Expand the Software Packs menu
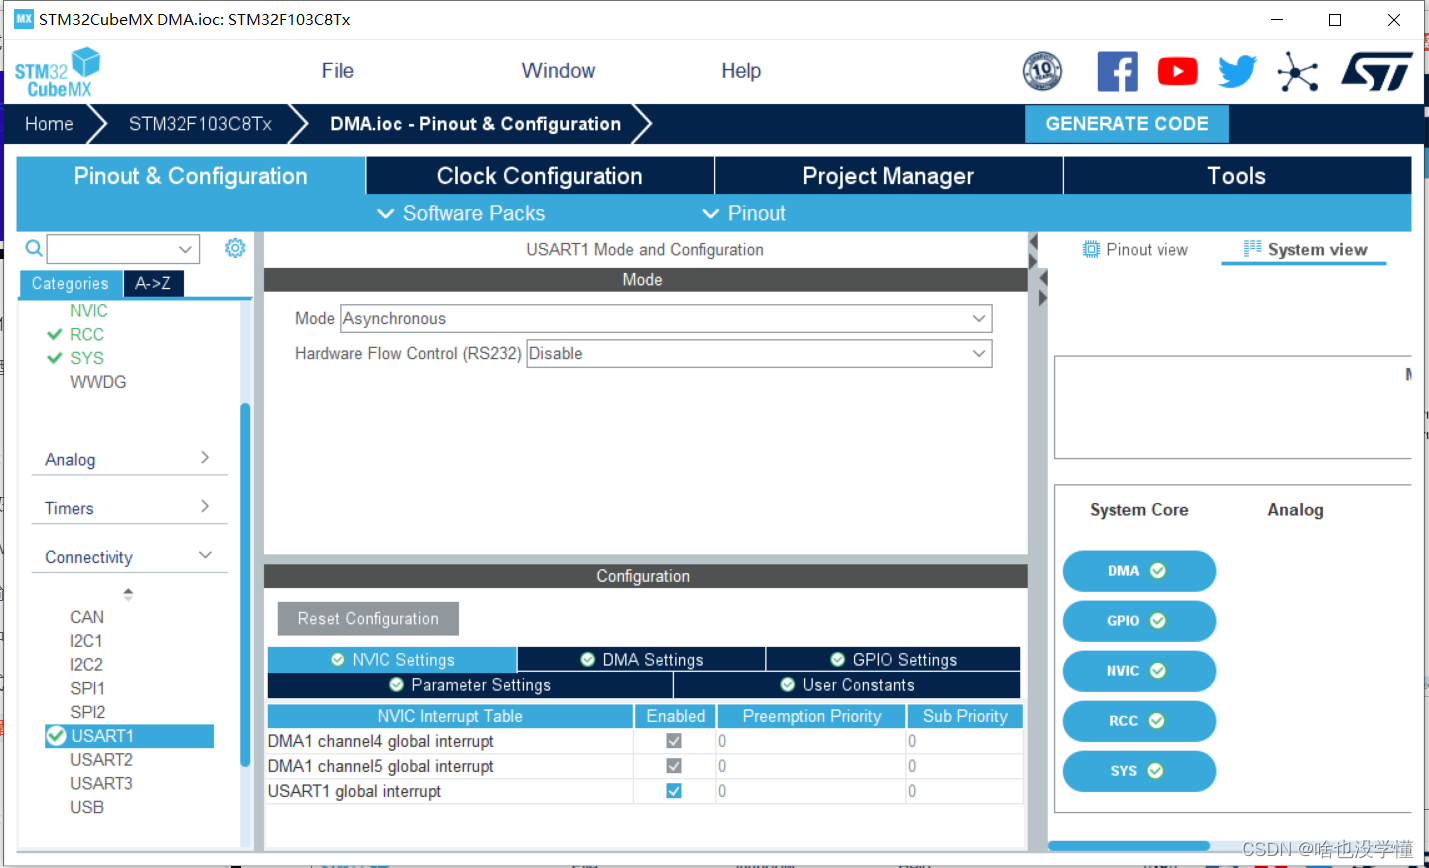 coord(461,213)
